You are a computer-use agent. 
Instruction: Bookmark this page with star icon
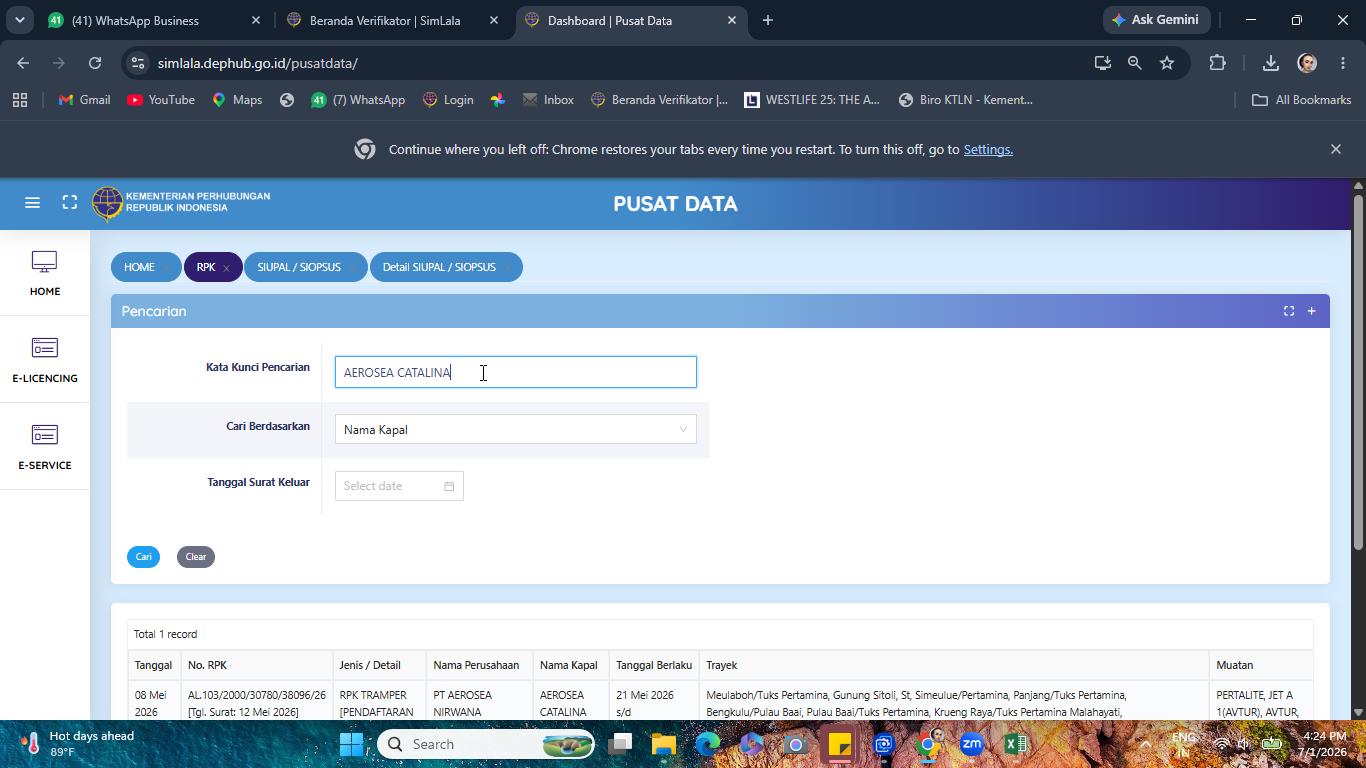[1167, 63]
